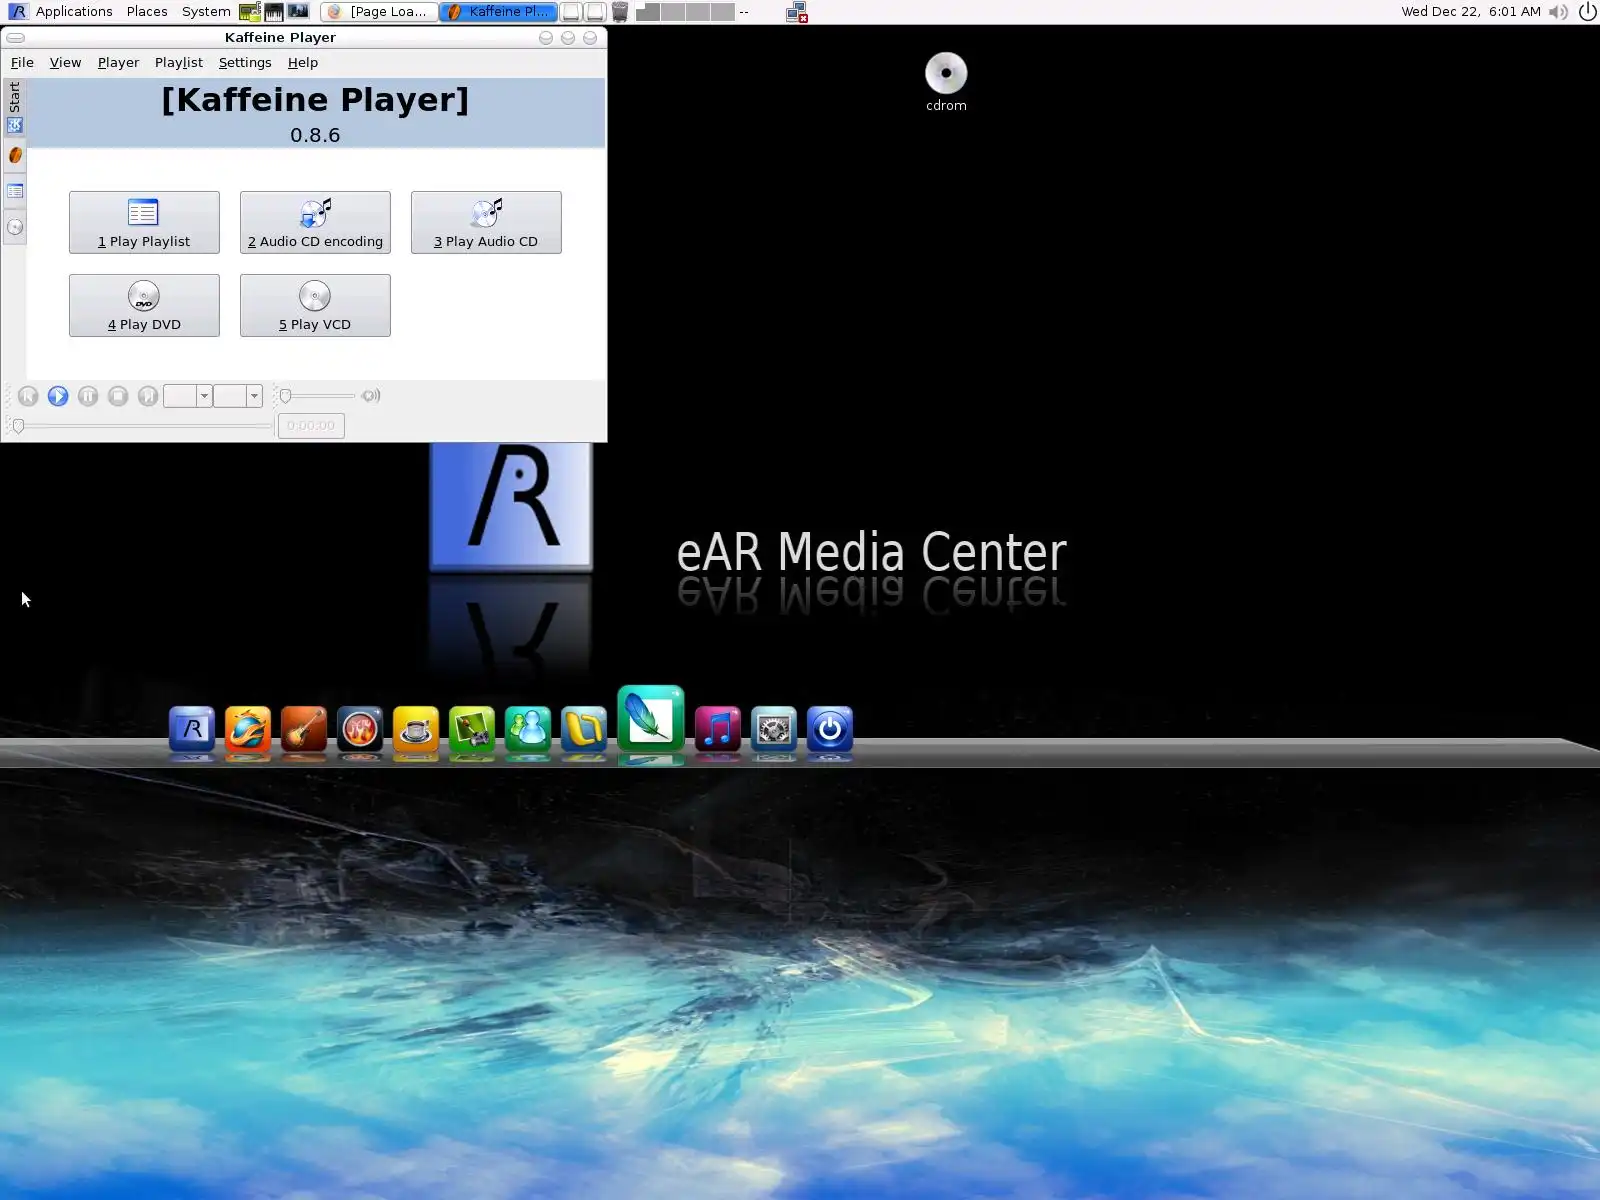Open the web browser dock icon with flame globe
The image size is (1600, 1200).
click(248, 729)
